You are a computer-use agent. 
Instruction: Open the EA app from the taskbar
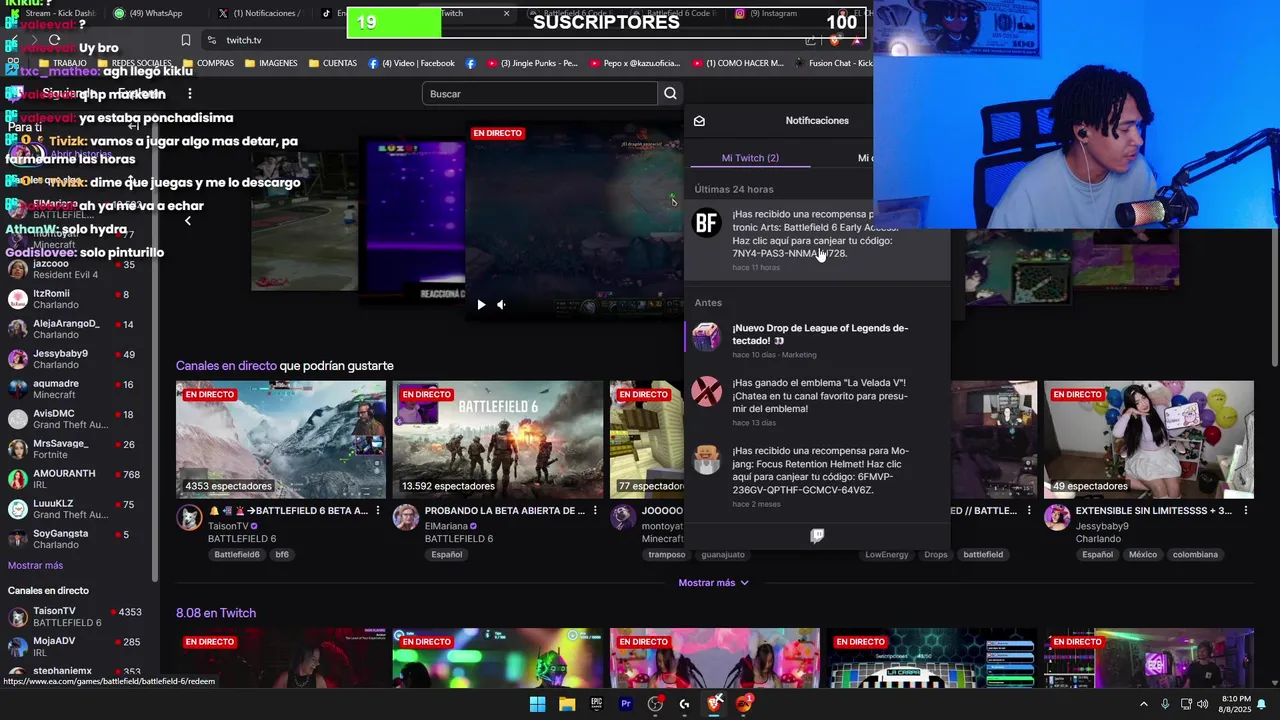click(x=744, y=704)
